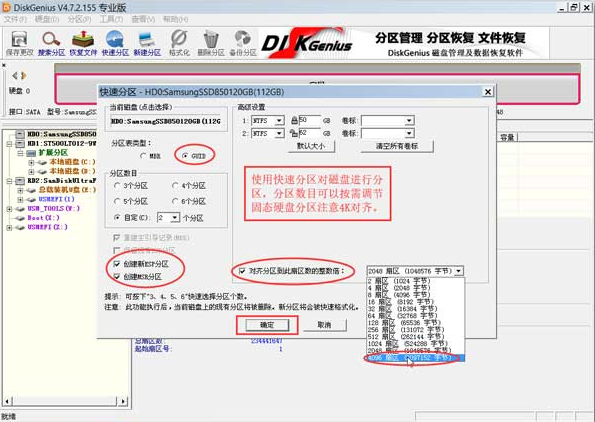
Task: Toggle 创建MSR分区 checkbox
Action: point(117,276)
